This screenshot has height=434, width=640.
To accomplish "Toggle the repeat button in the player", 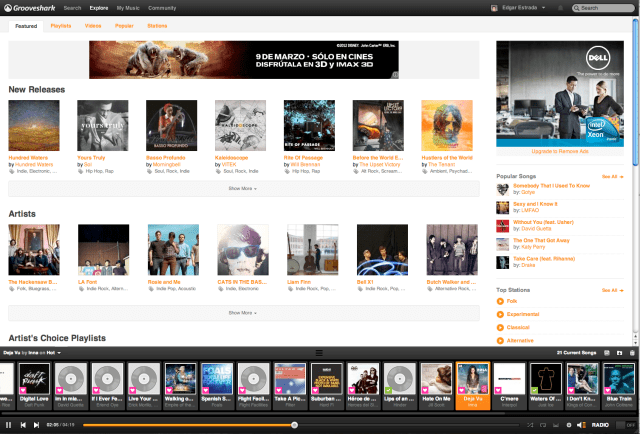I will point(541,425).
